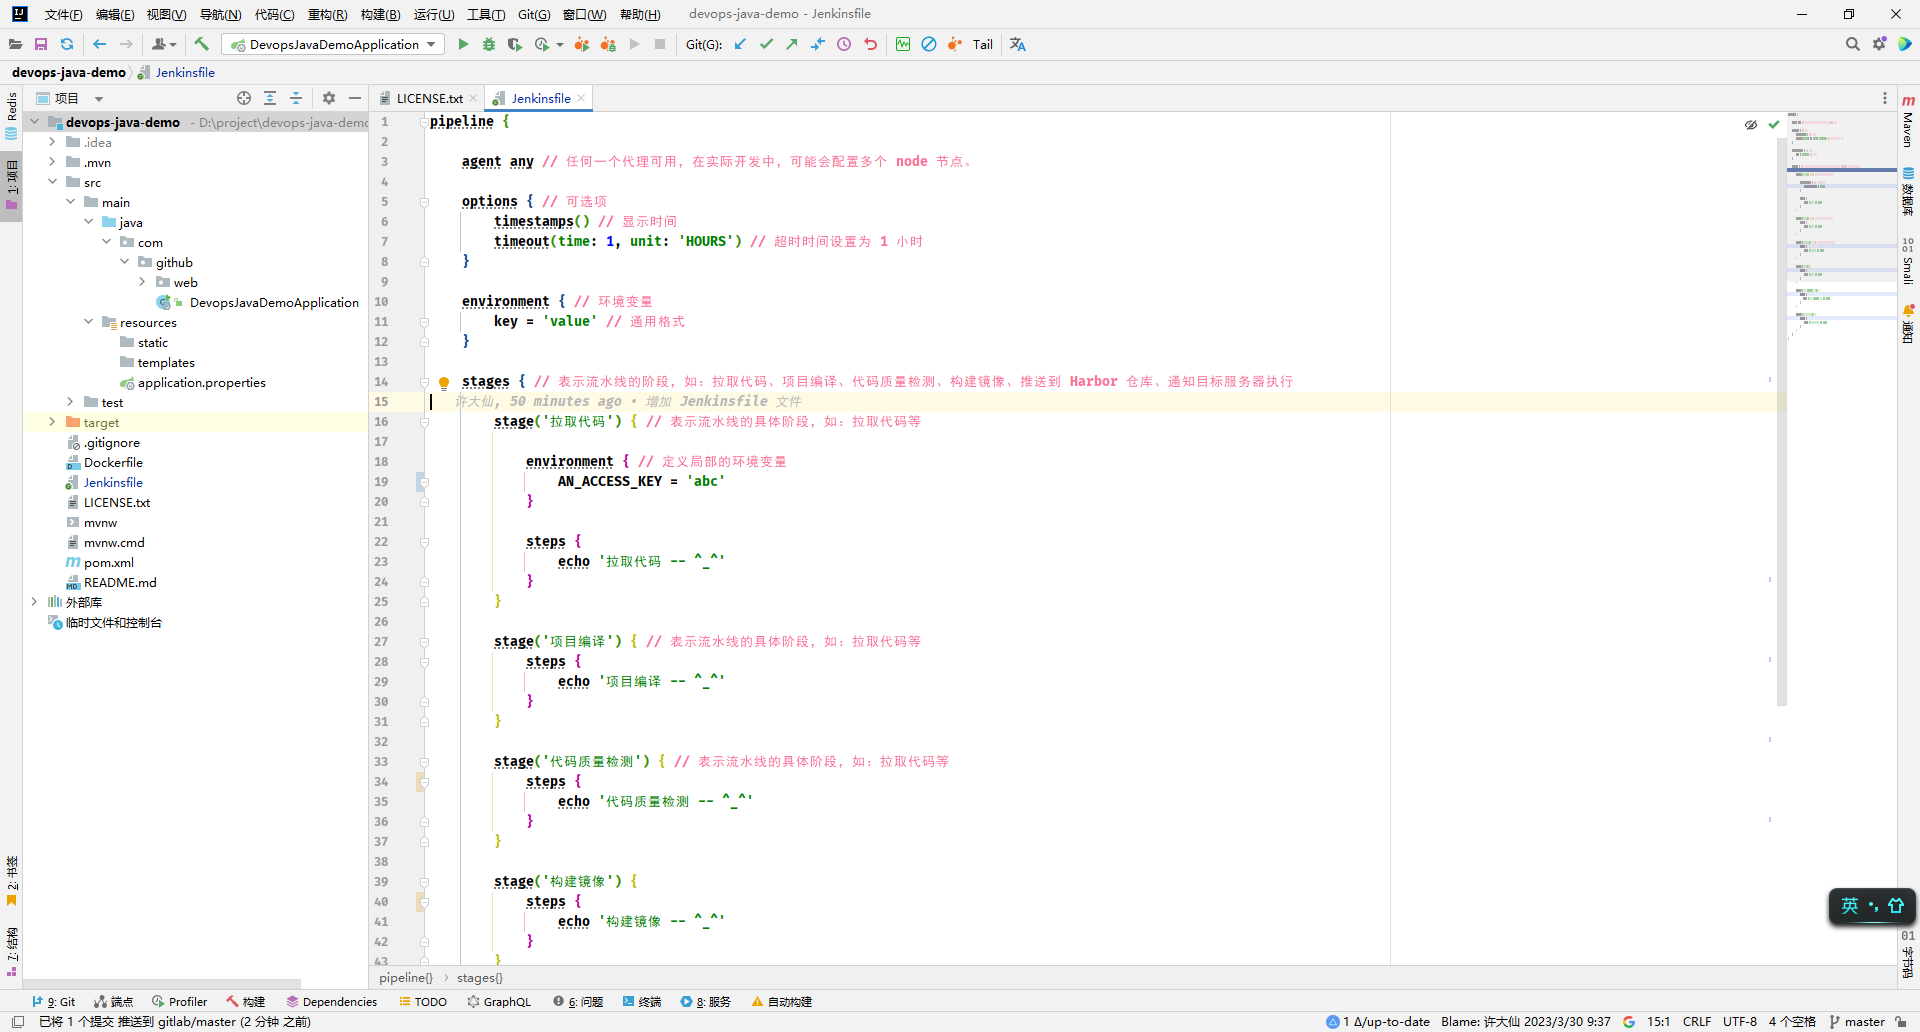The image size is (1920, 1032).
Task: Click the editor vertical scrollbar
Action: [1782, 420]
